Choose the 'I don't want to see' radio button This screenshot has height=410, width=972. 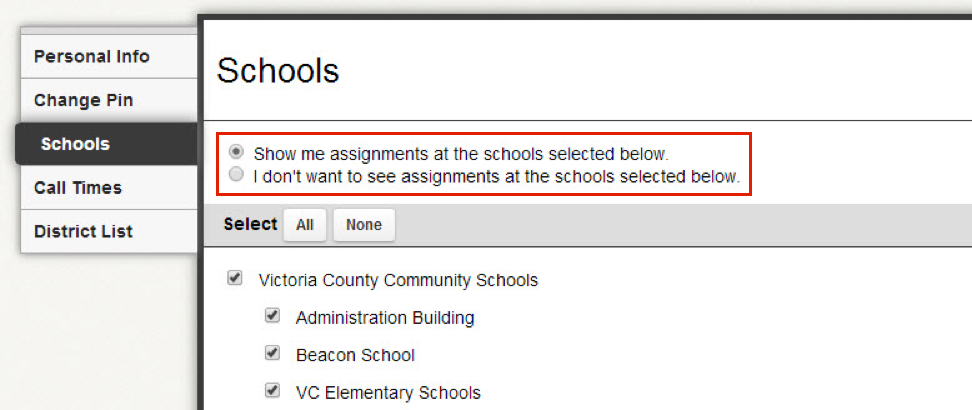click(236, 176)
